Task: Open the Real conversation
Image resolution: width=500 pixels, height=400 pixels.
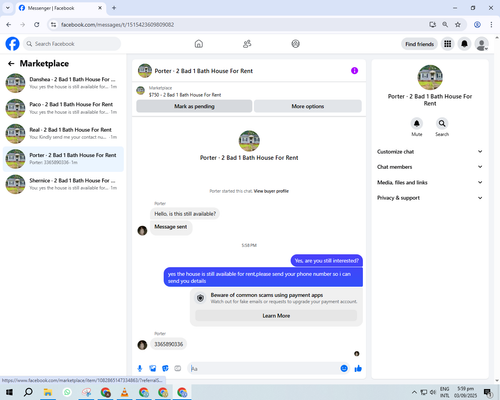Action: click(63, 134)
